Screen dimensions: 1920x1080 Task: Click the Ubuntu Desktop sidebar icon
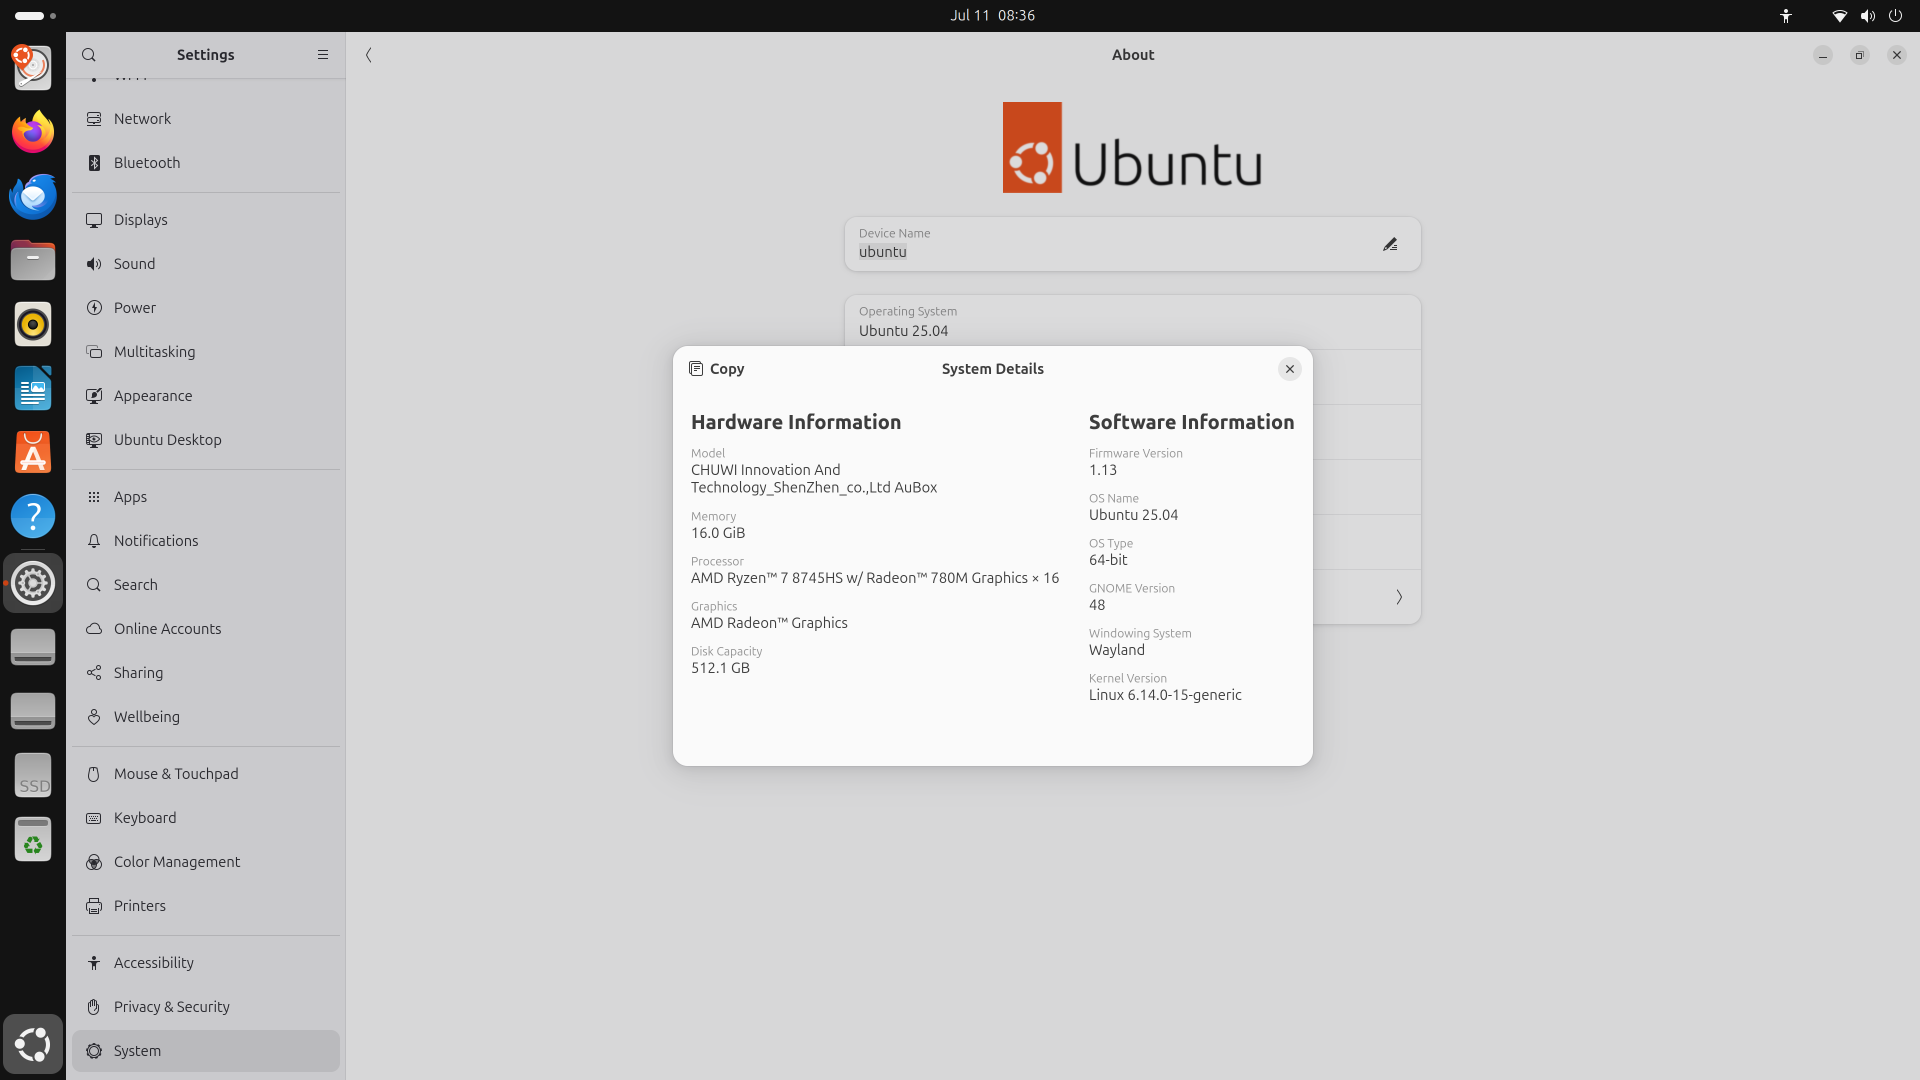[x=94, y=440]
